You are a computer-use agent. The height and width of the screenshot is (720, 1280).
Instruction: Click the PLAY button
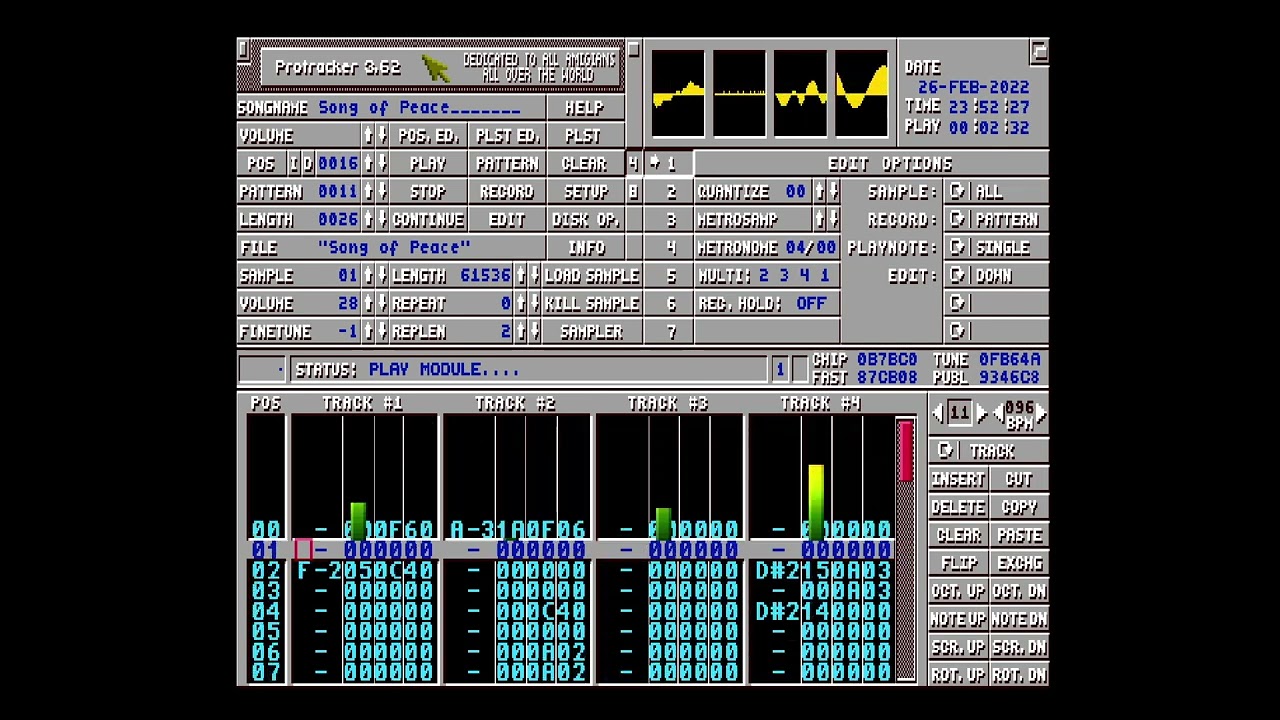click(x=428, y=164)
